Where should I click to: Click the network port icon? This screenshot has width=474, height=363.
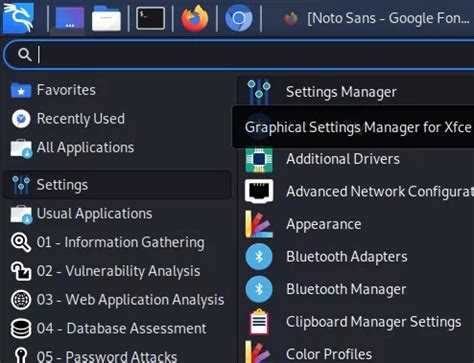pos(259,191)
